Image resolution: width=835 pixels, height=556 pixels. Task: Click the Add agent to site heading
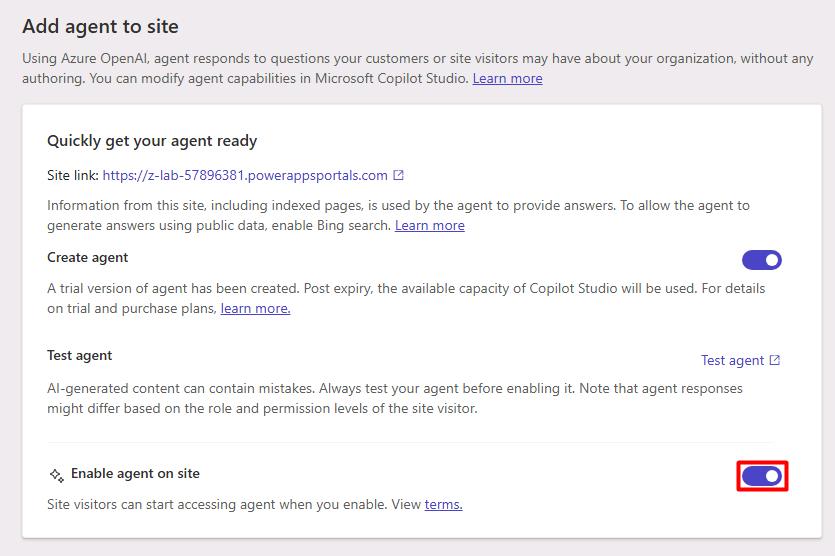coord(101,26)
